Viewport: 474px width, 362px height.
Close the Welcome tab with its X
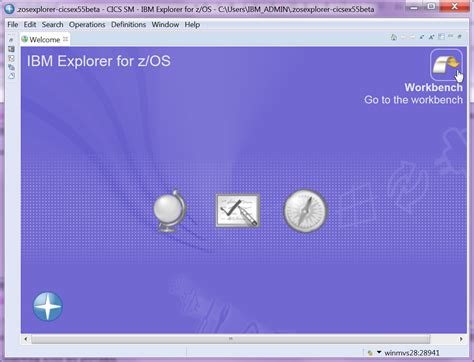tap(66, 39)
